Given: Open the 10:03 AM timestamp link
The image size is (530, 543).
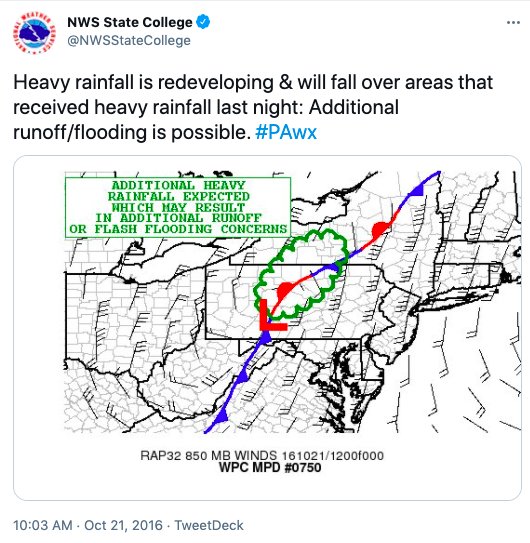Looking at the screenshot, I should pyautogui.click(x=43, y=525).
